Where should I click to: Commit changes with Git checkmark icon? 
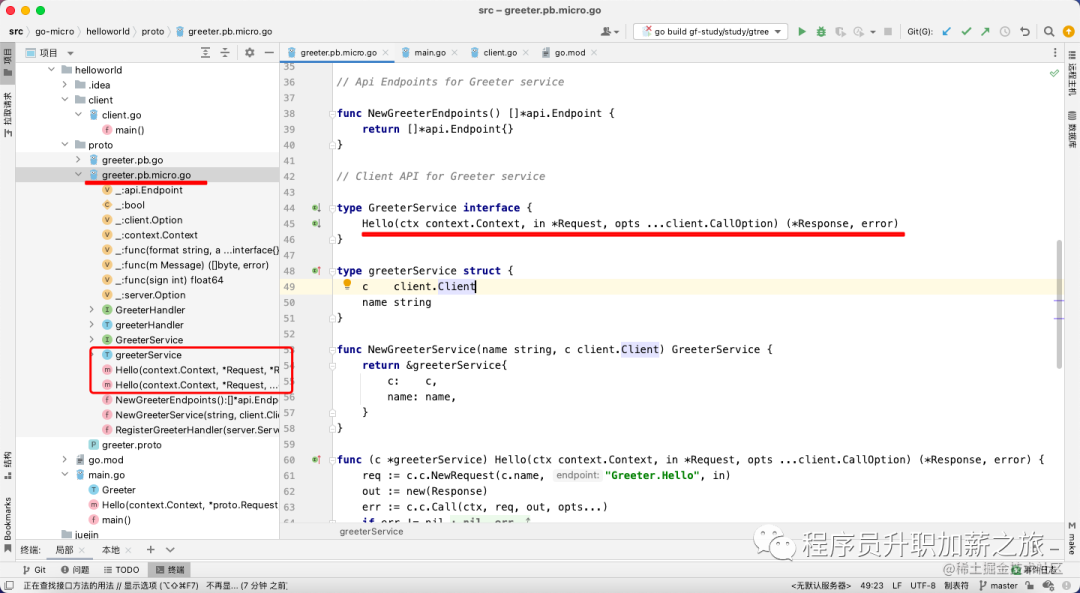pos(966,32)
